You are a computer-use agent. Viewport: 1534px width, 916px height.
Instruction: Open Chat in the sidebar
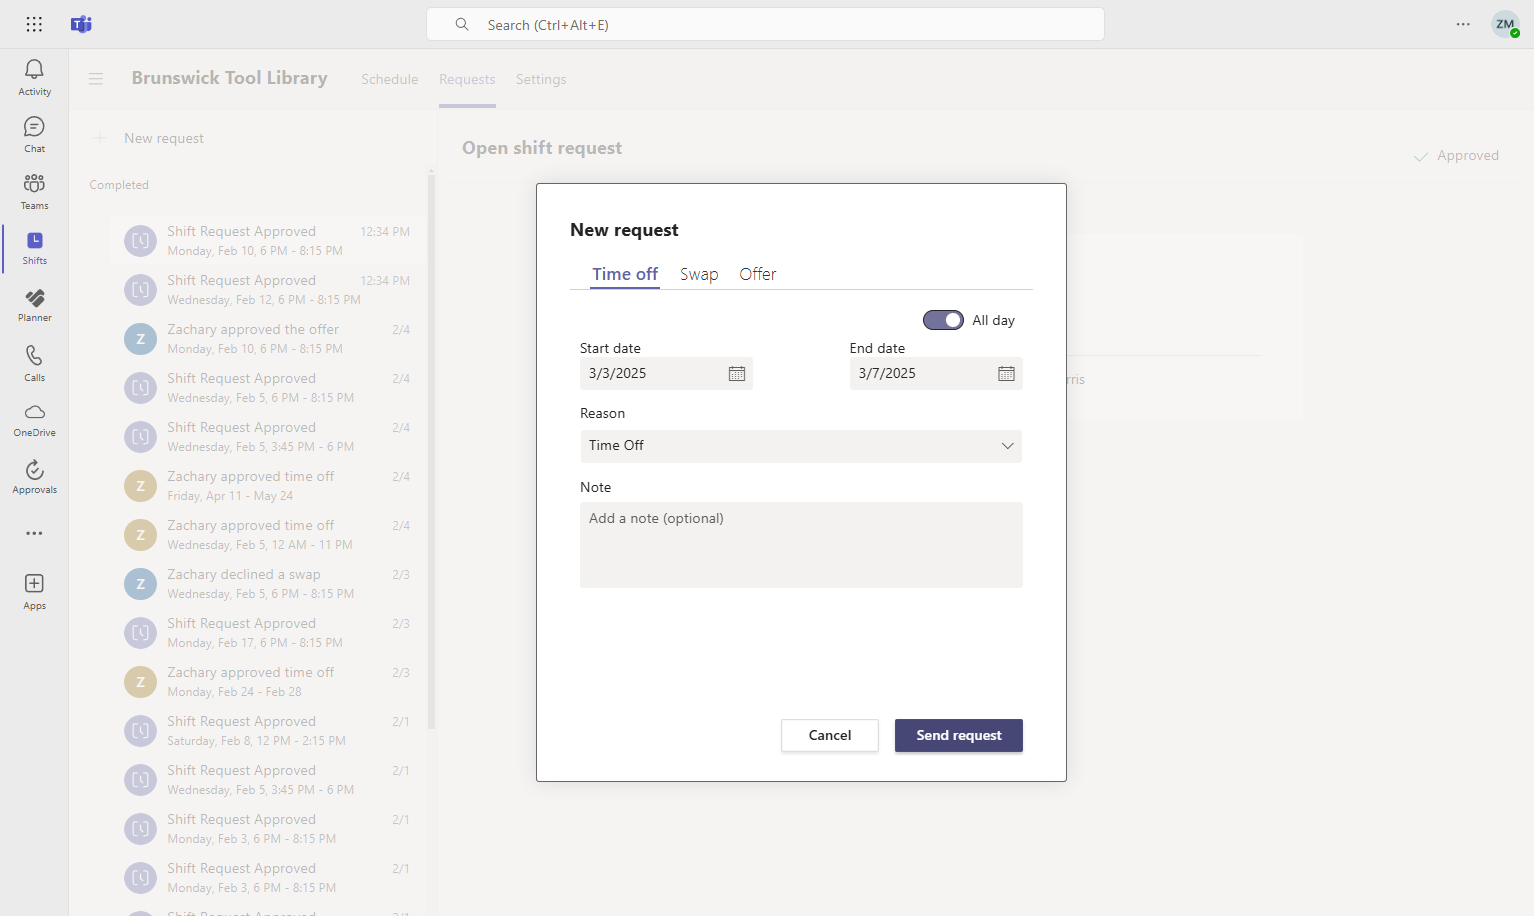click(x=34, y=134)
